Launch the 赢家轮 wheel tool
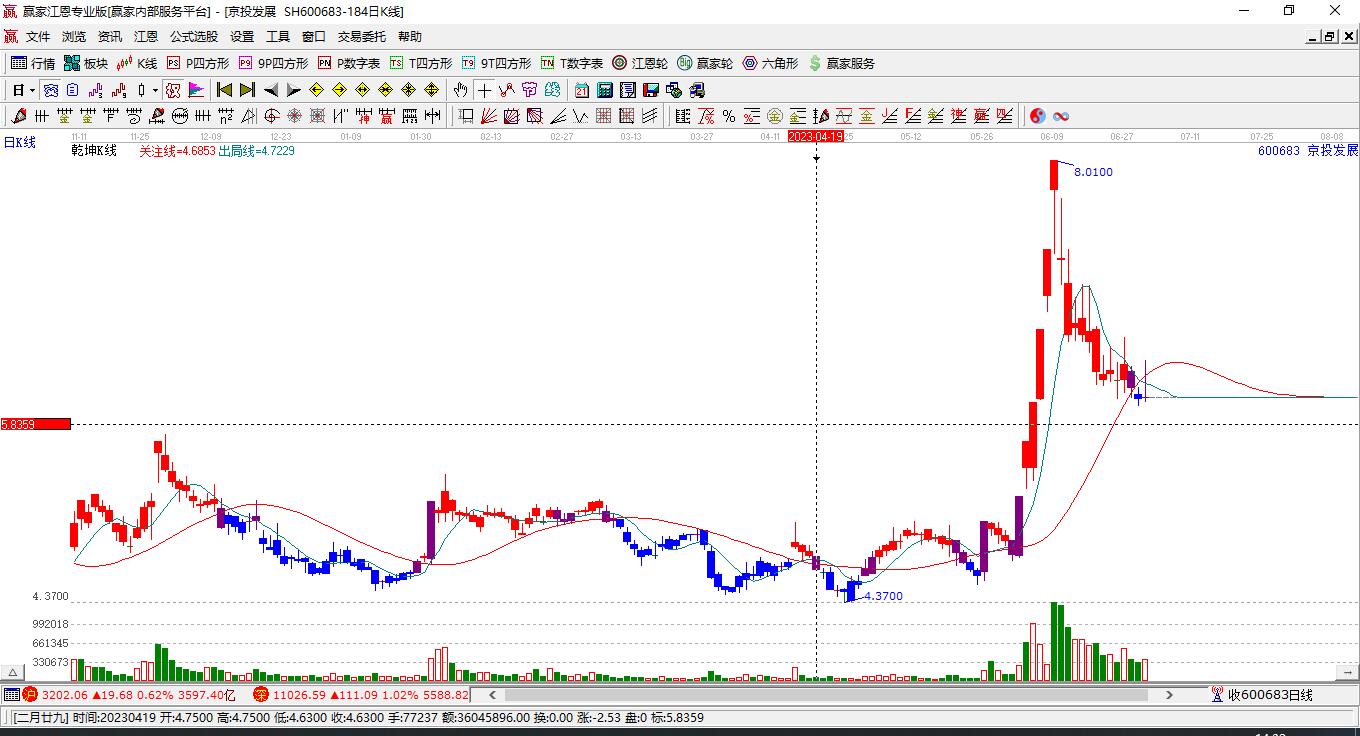Image resolution: width=1360 pixels, height=736 pixels. click(705, 63)
